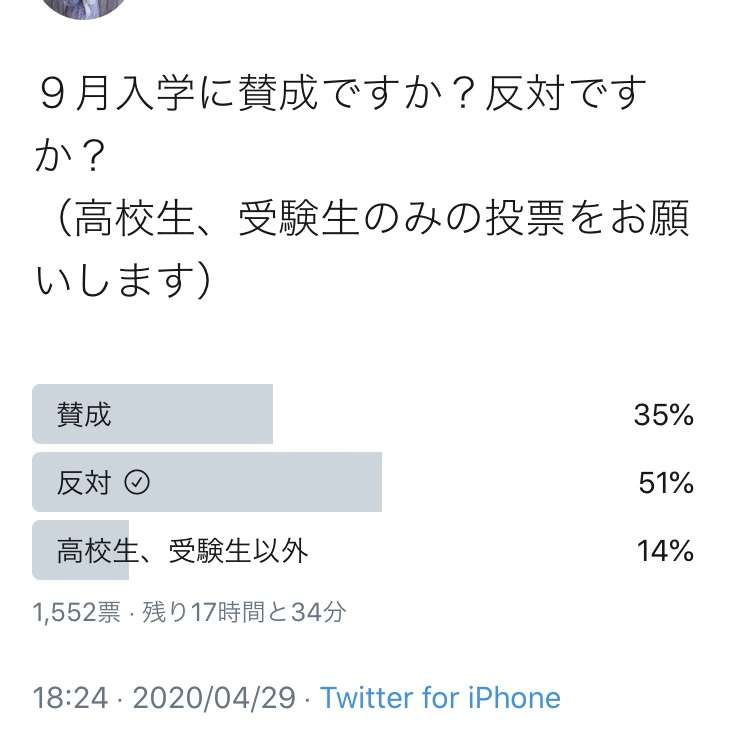Click the 14% result label
This screenshot has height=732, width=741.
pos(665,551)
